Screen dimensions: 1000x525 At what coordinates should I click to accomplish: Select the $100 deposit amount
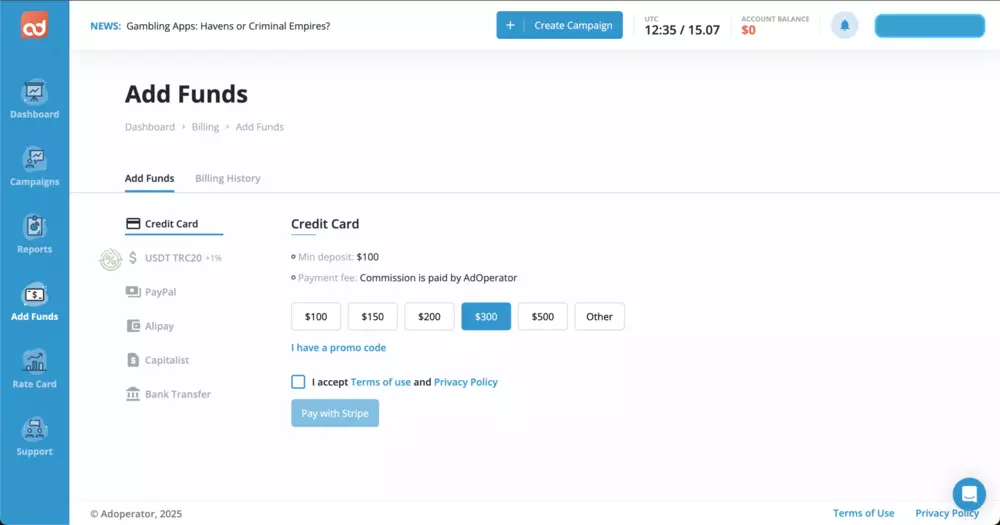(316, 316)
